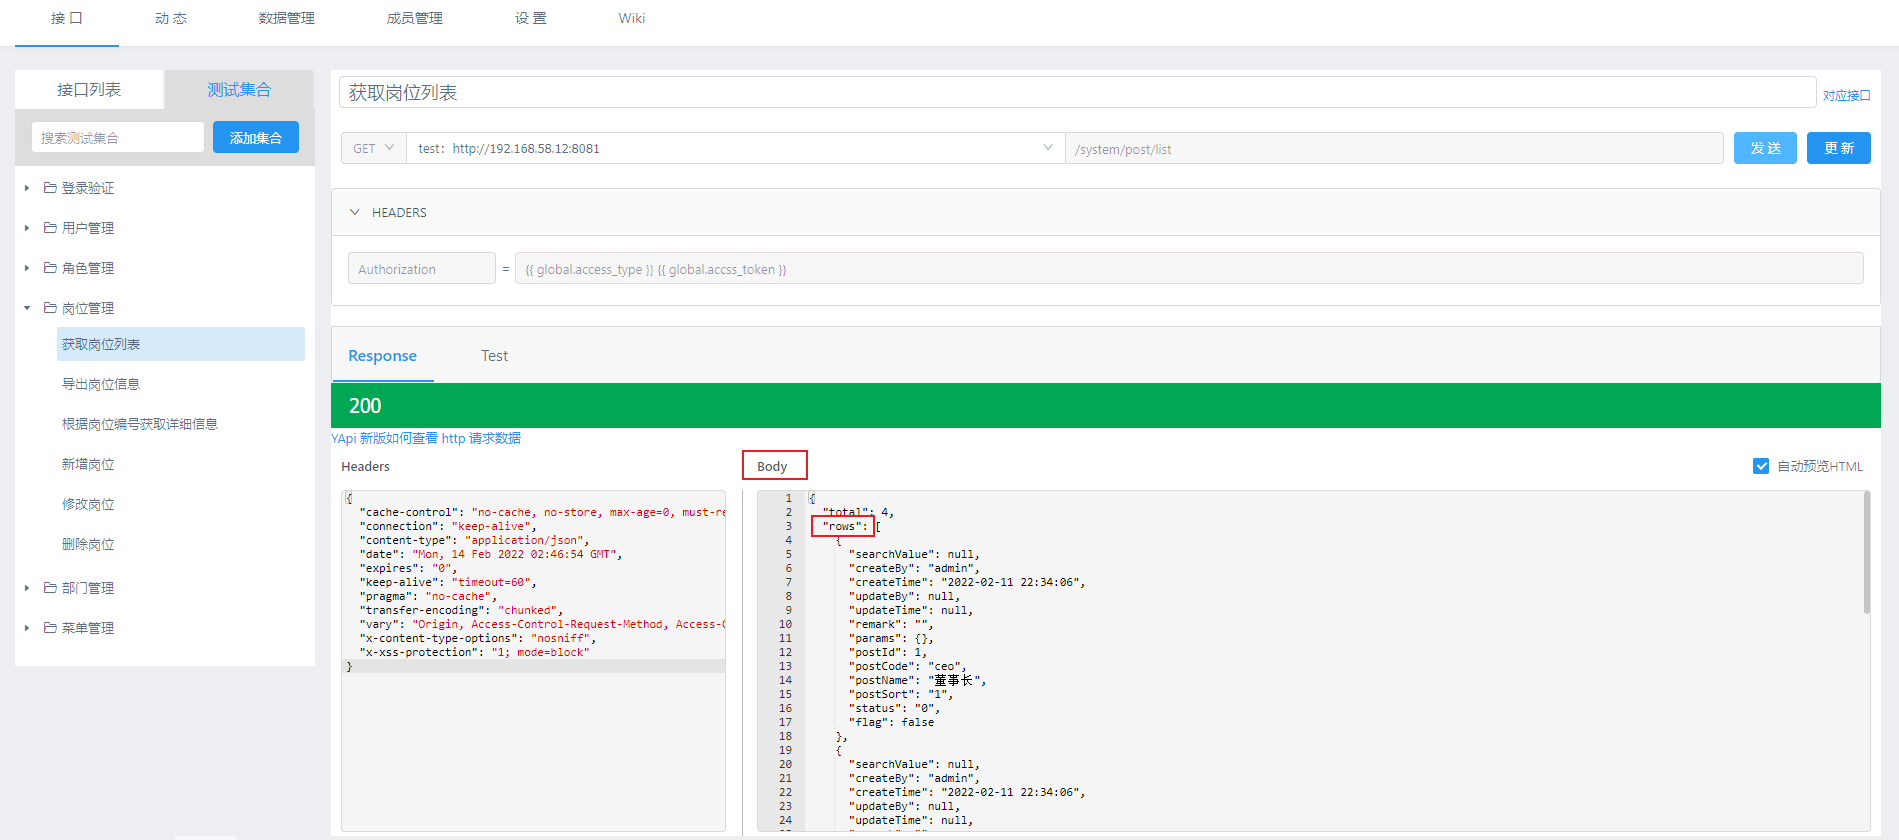The height and width of the screenshot is (840, 1899).
Task: Expand the 部门管理 folder arrow
Action: point(27,588)
